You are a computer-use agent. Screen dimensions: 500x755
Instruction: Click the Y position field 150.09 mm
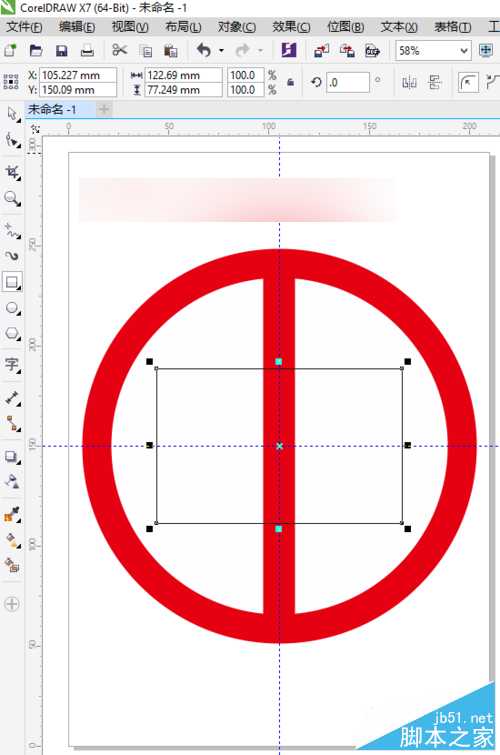(x=78, y=90)
